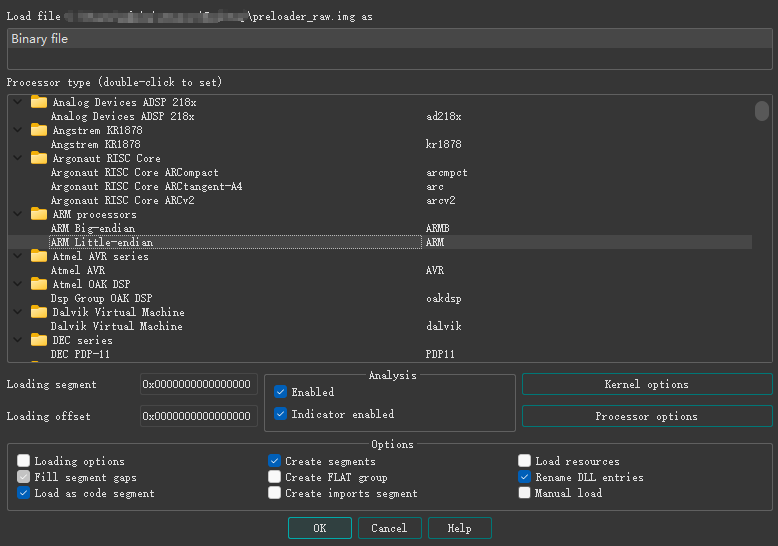
Task: Click the Dalvik Virtual Machine folder icon
Action: (39, 312)
